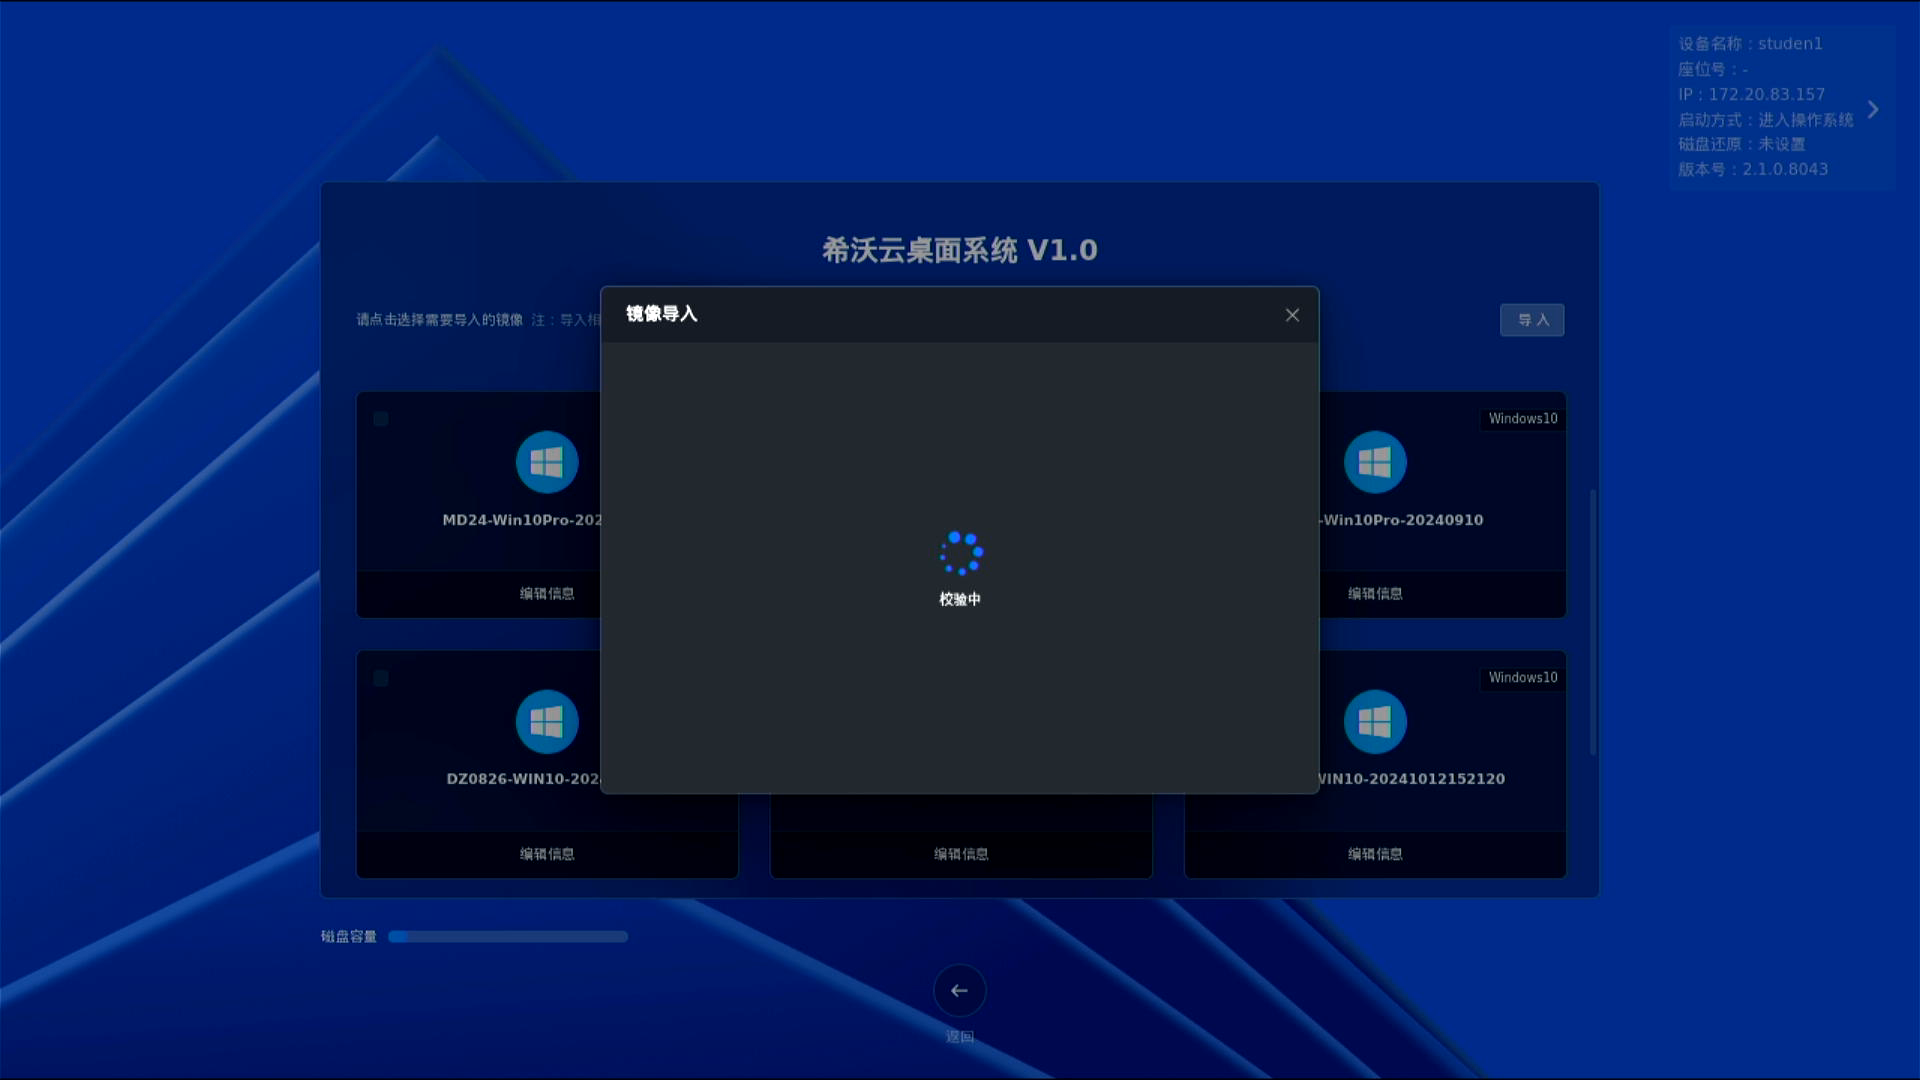
Task: Close the 镜像导入 dialog
Action: [1292, 315]
